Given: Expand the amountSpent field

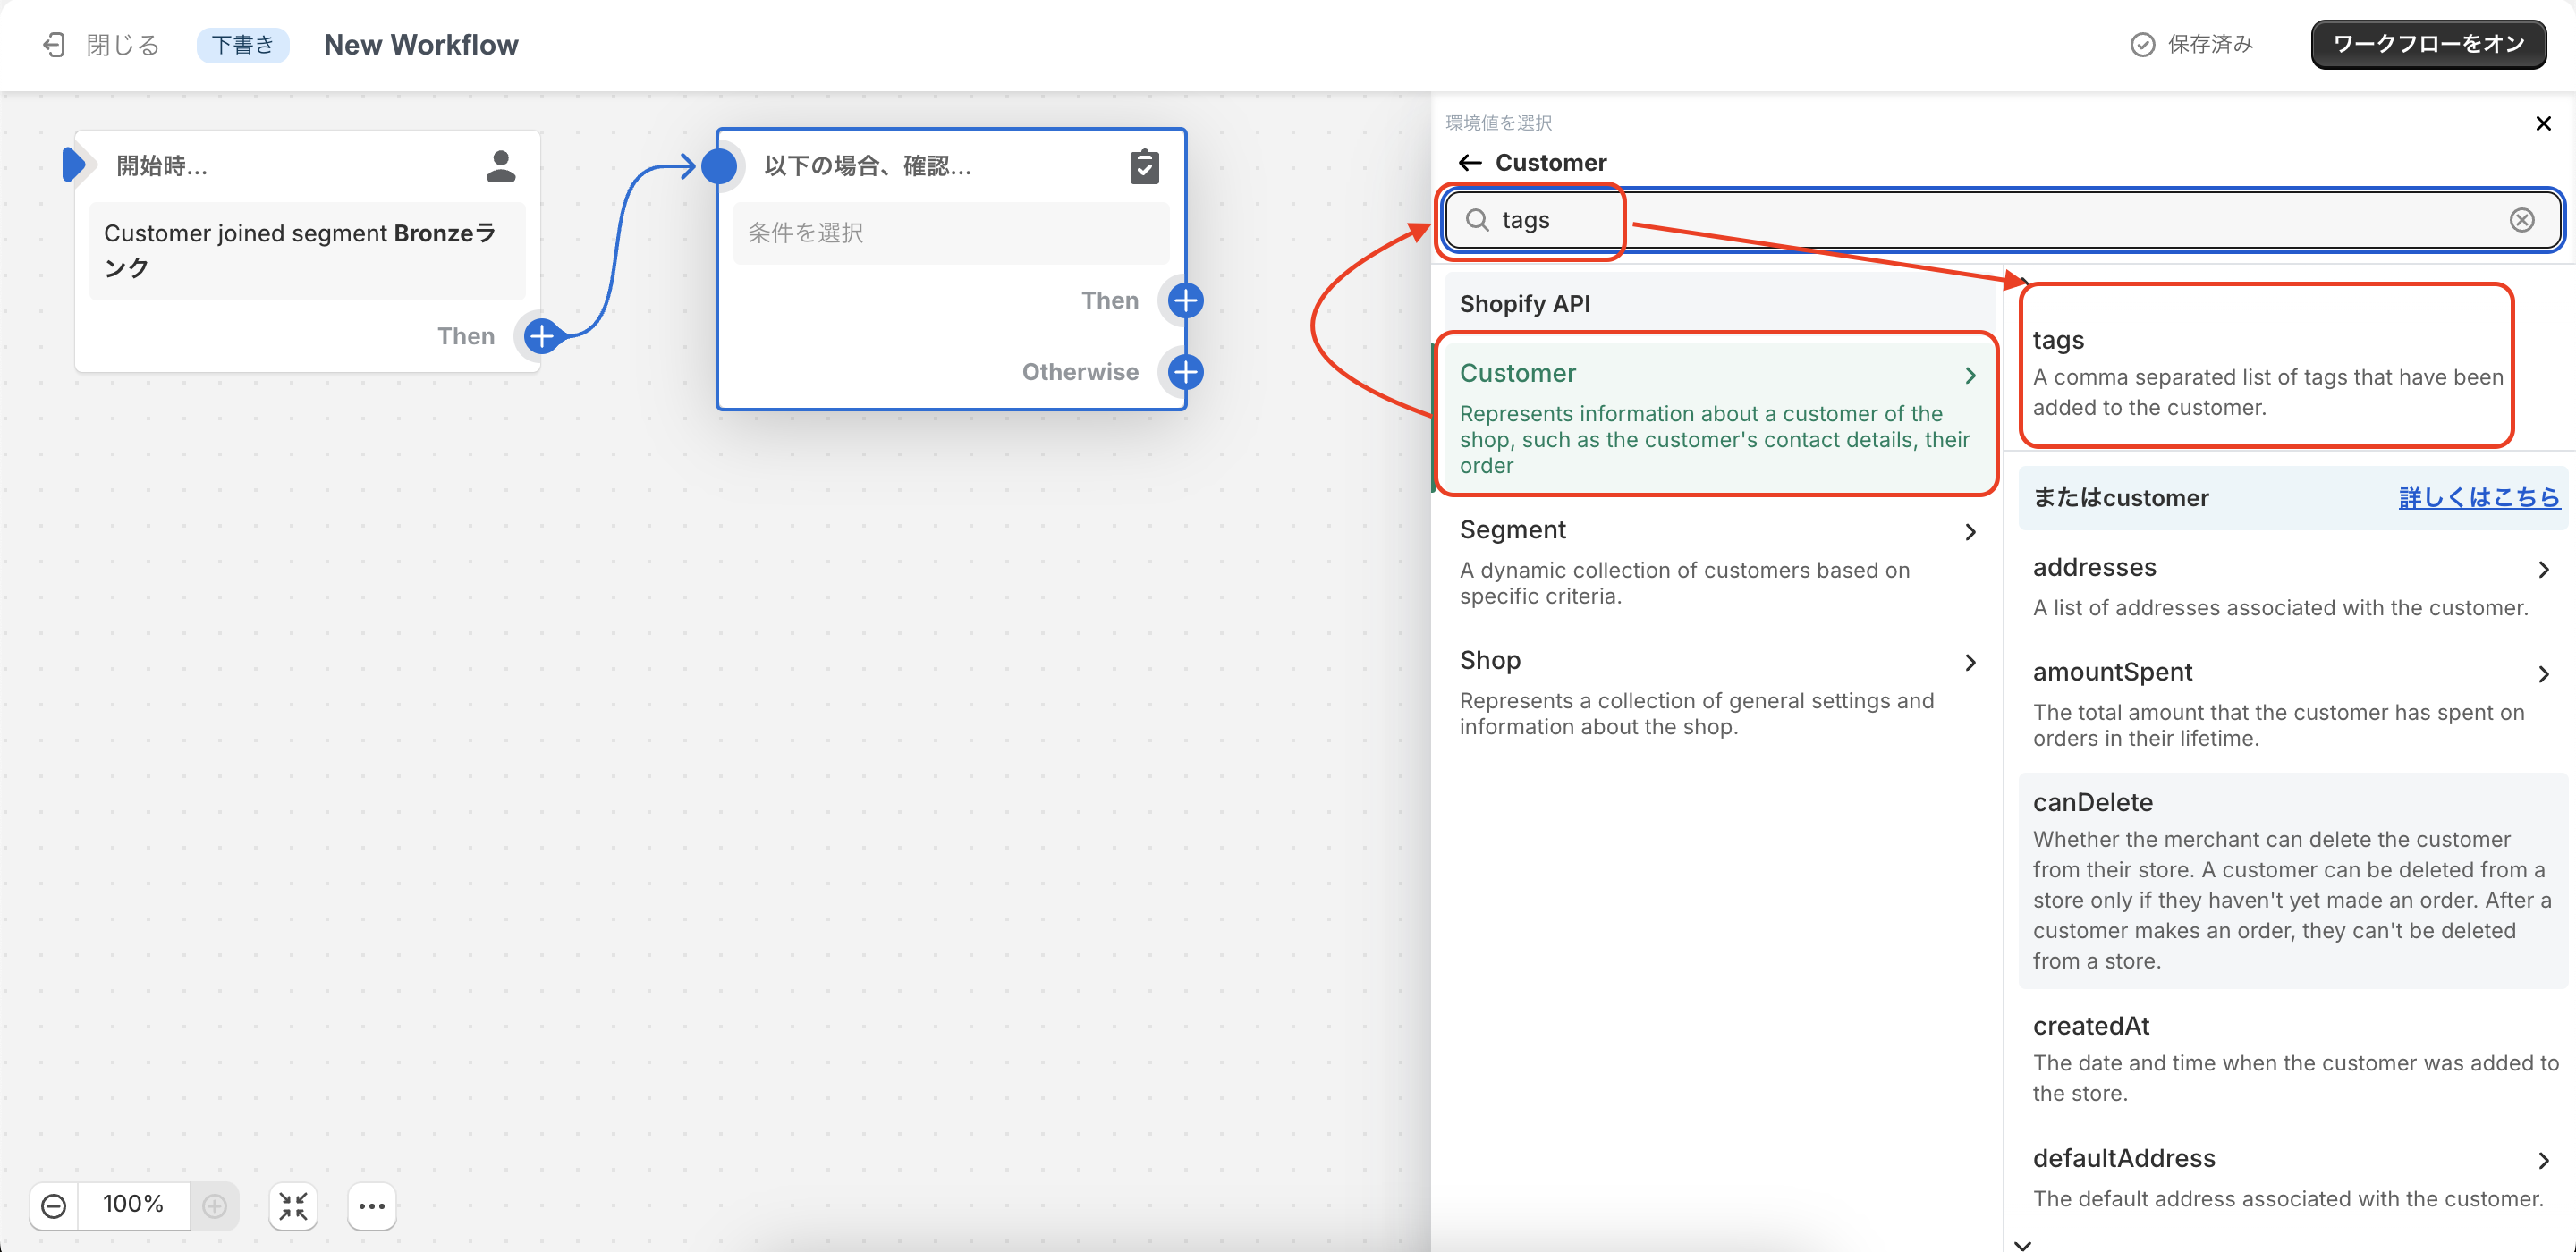Looking at the screenshot, I should coord(2542,675).
